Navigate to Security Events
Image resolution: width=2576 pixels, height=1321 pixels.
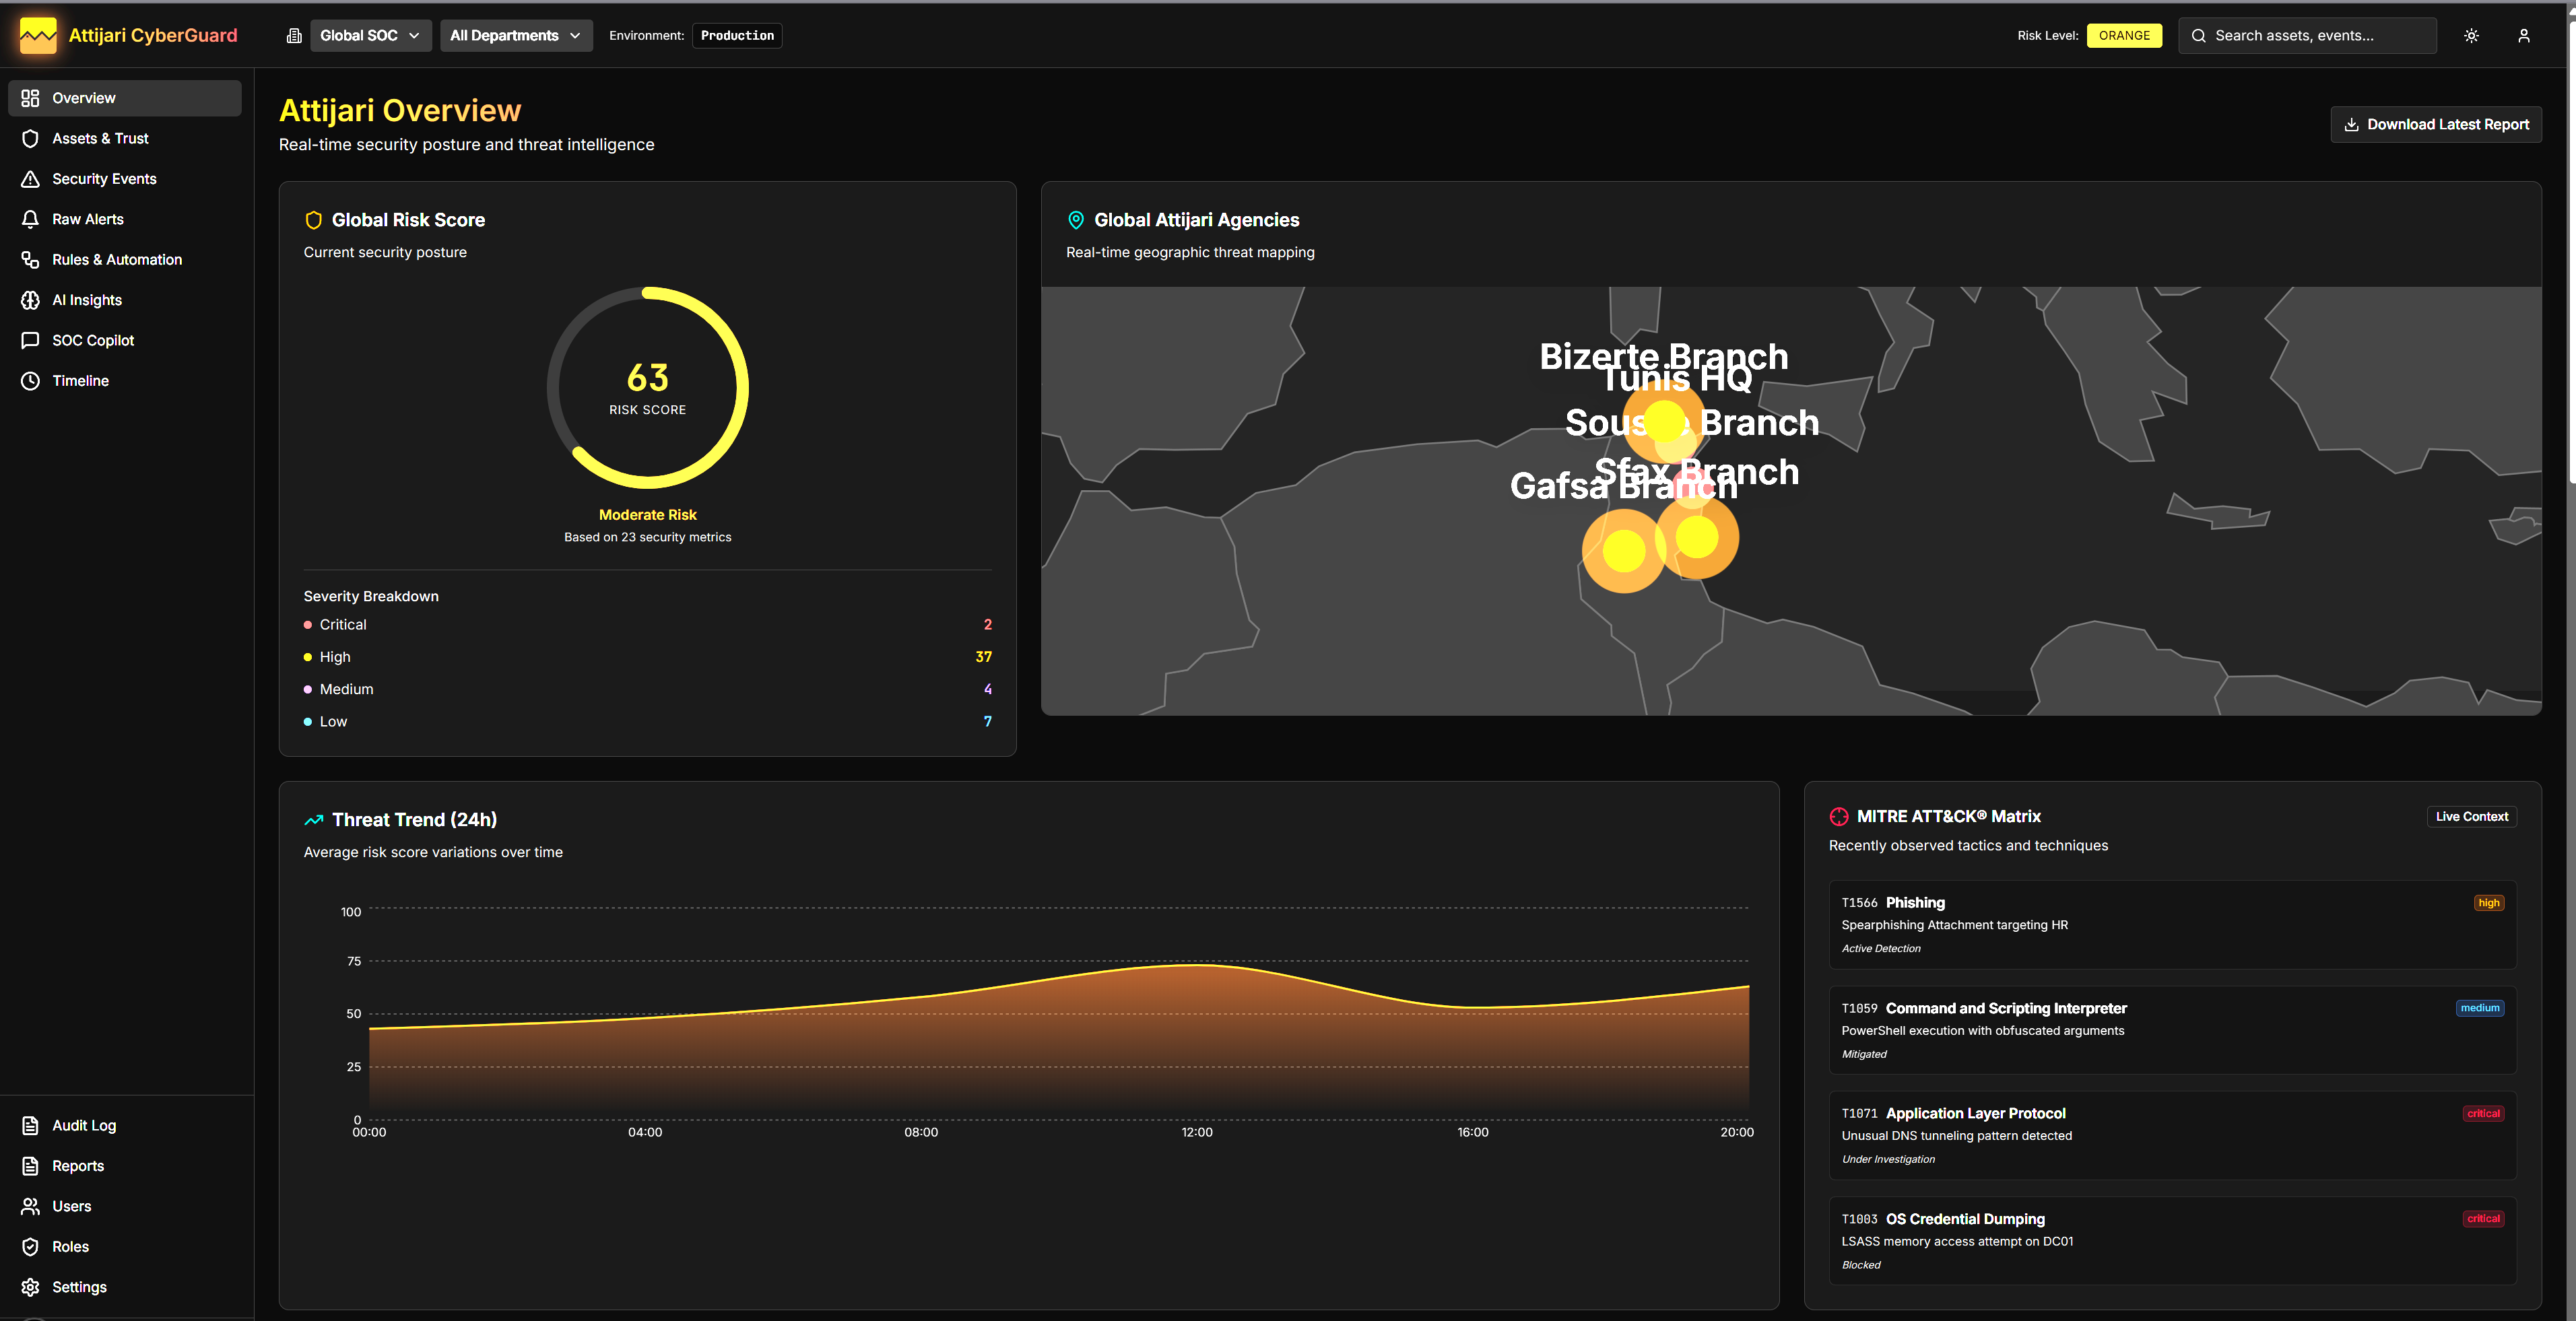click(x=125, y=179)
